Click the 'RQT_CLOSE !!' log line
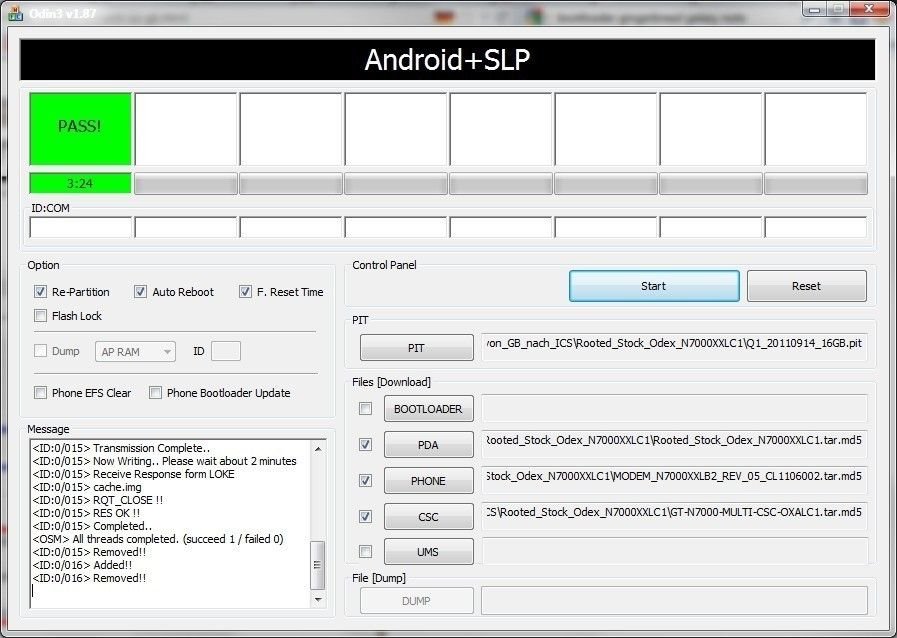897x638 pixels. pos(98,500)
